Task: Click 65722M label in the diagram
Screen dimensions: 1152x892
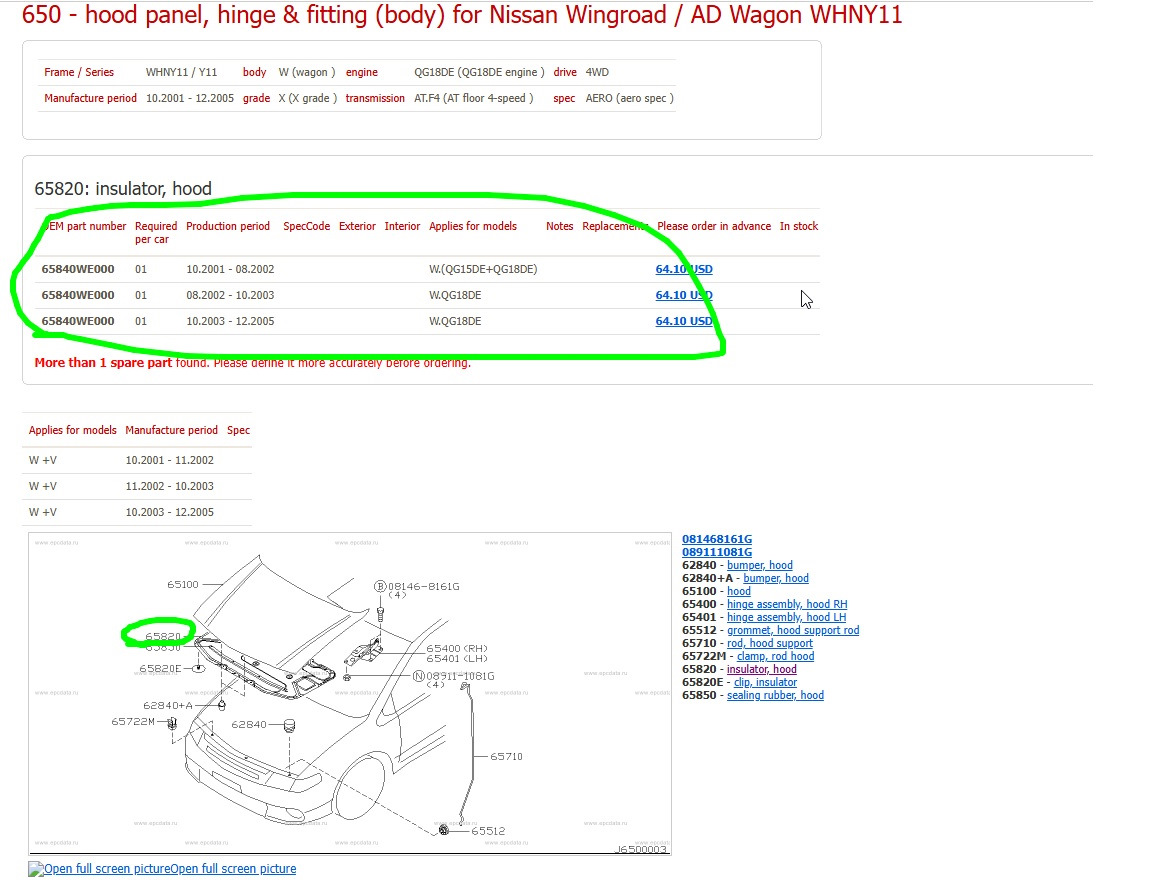Action: (x=133, y=722)
